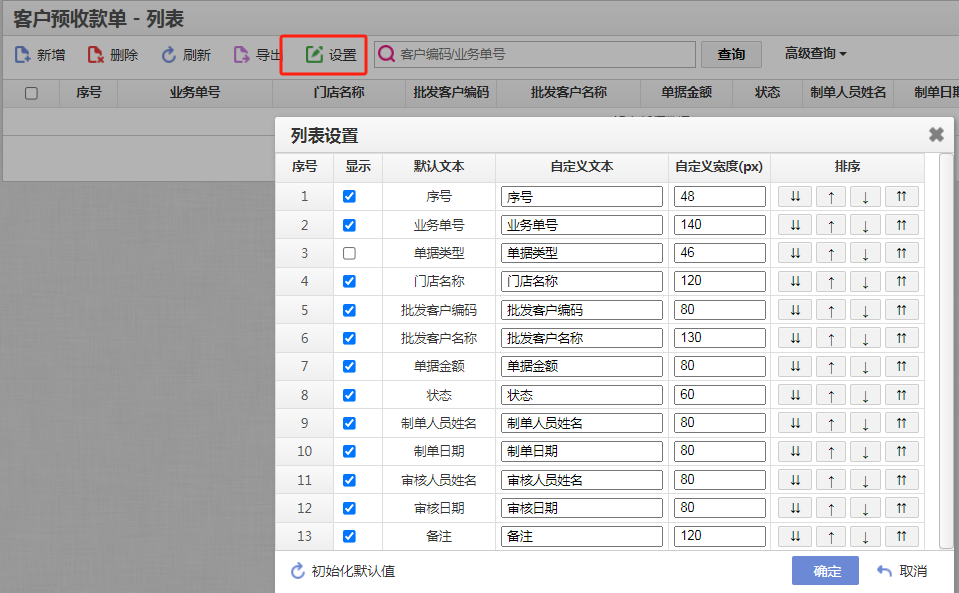959x593 pixels.
Task: Move 单据金额 row down one
Action: coord(865,366)
